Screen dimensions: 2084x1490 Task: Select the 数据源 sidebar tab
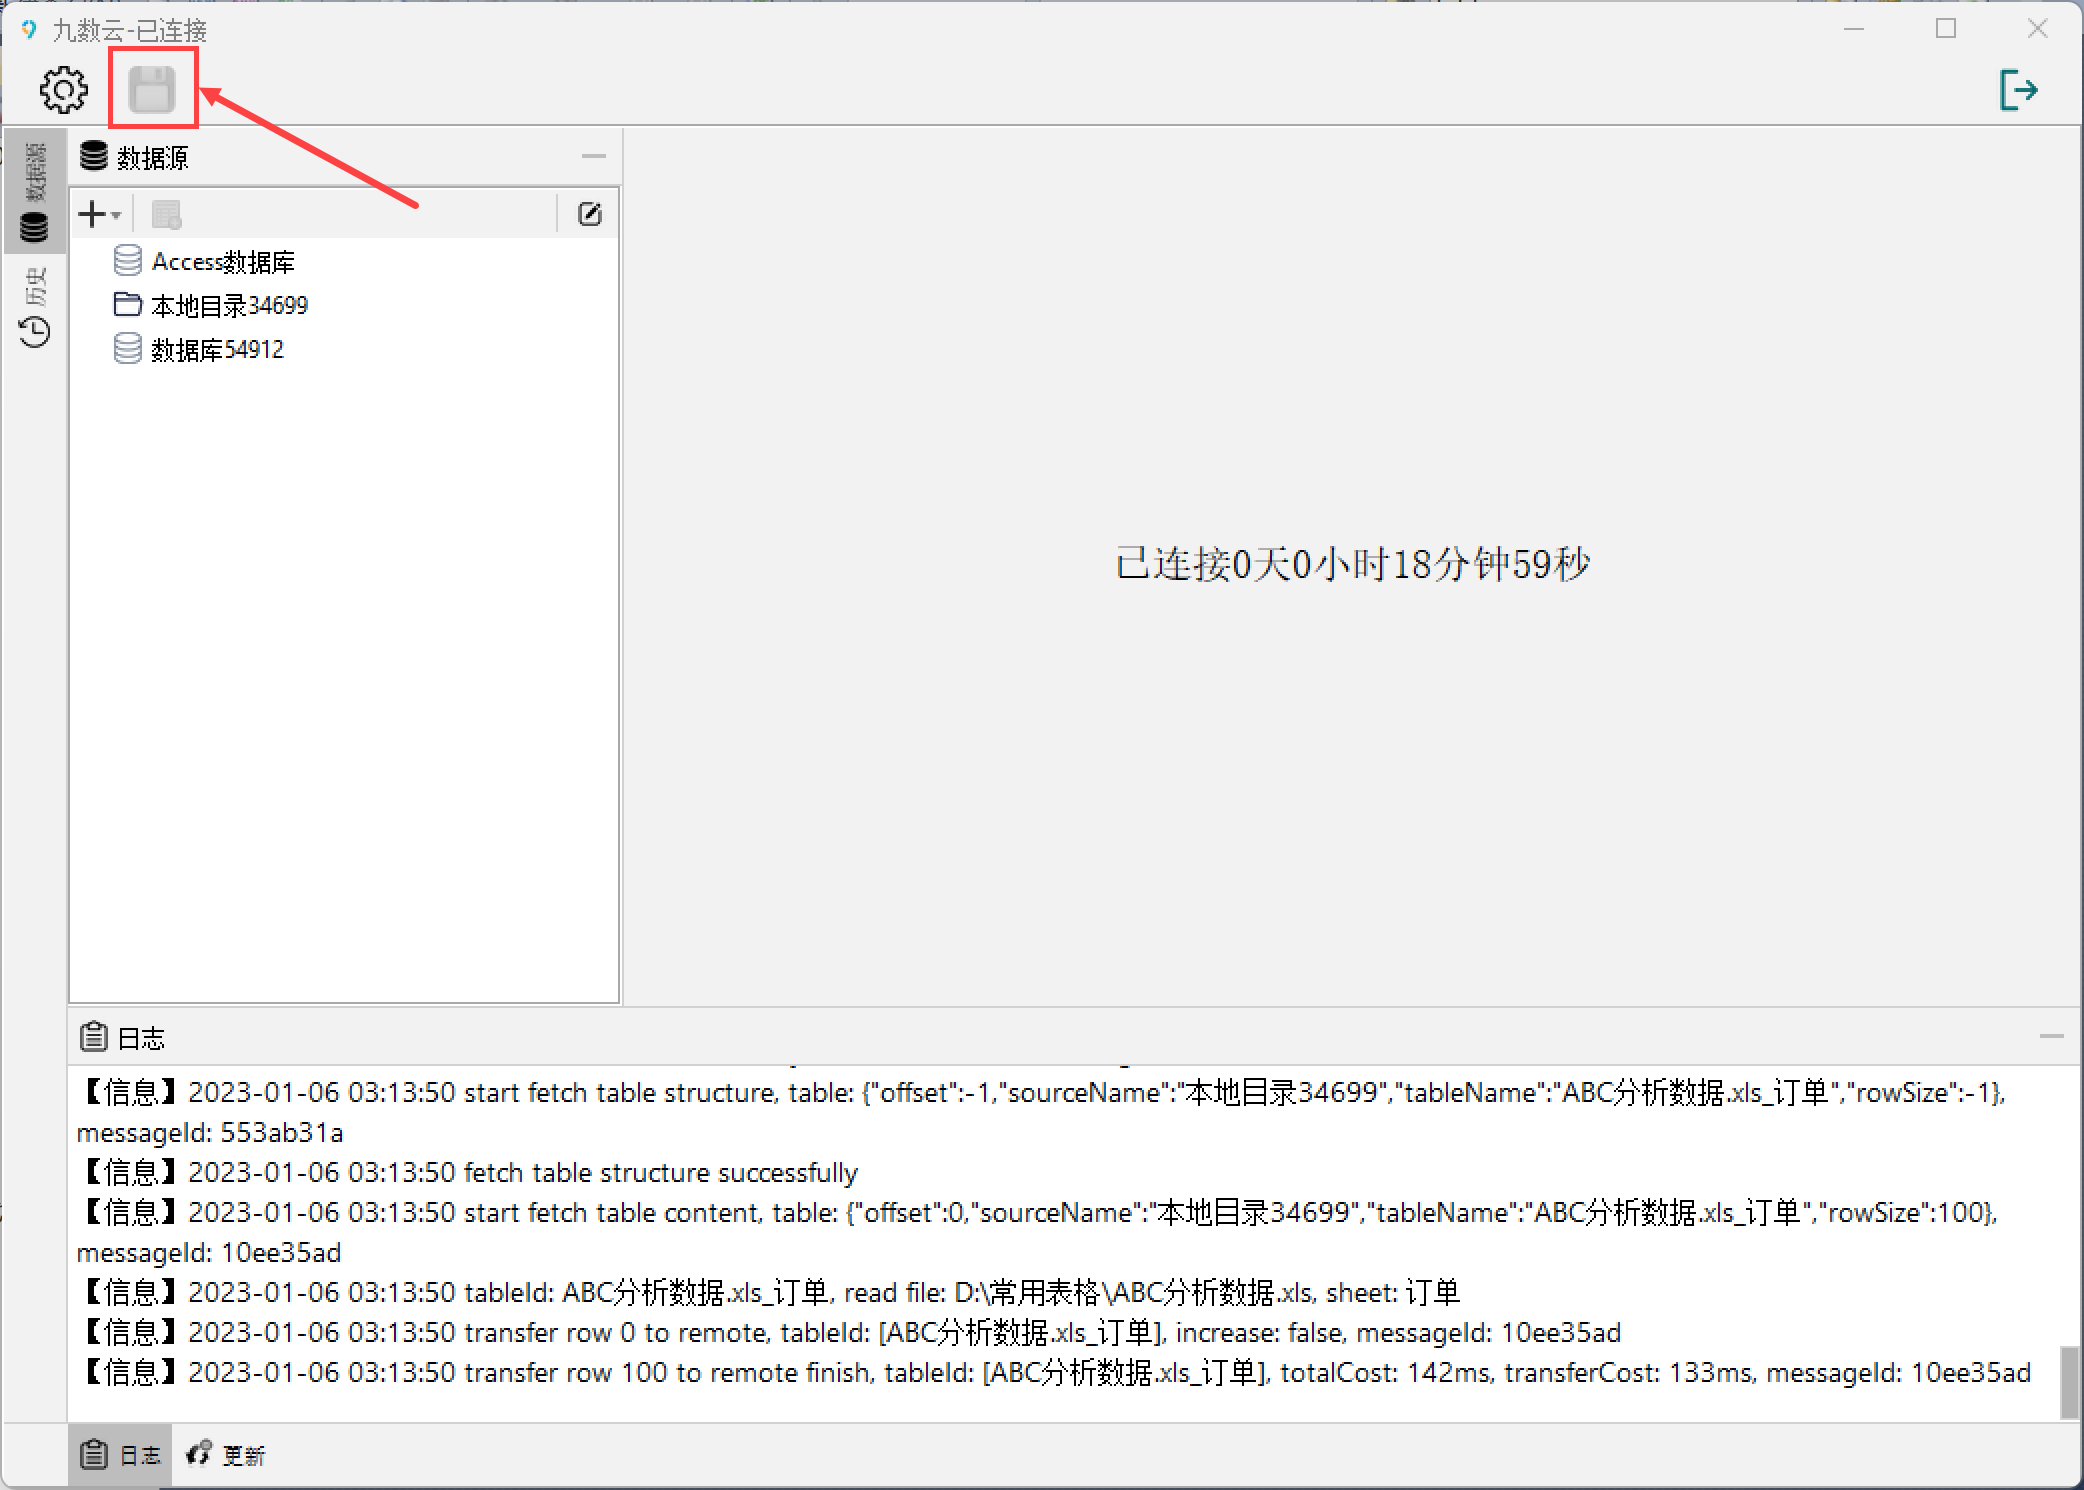pos(34,191)
